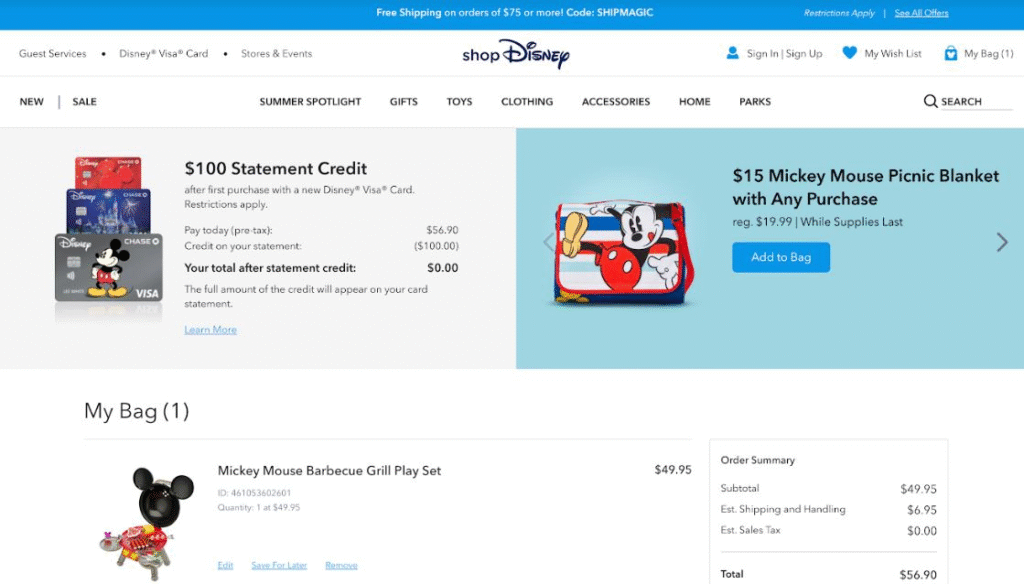Click the search magnifying glass icon
This screenshot has height=584, width=1024.
[x=930, y=101]
